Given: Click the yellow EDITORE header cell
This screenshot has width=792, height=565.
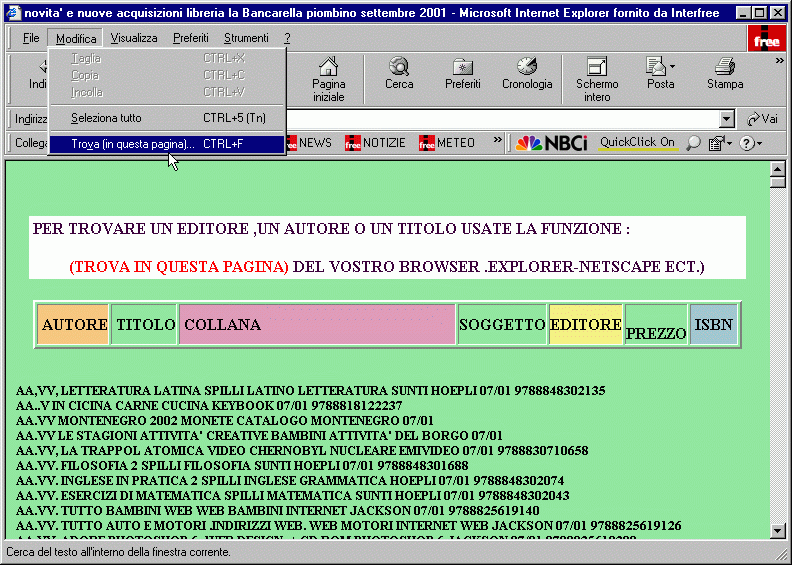Looking at the screenshot, I should [x=586, y=325].
